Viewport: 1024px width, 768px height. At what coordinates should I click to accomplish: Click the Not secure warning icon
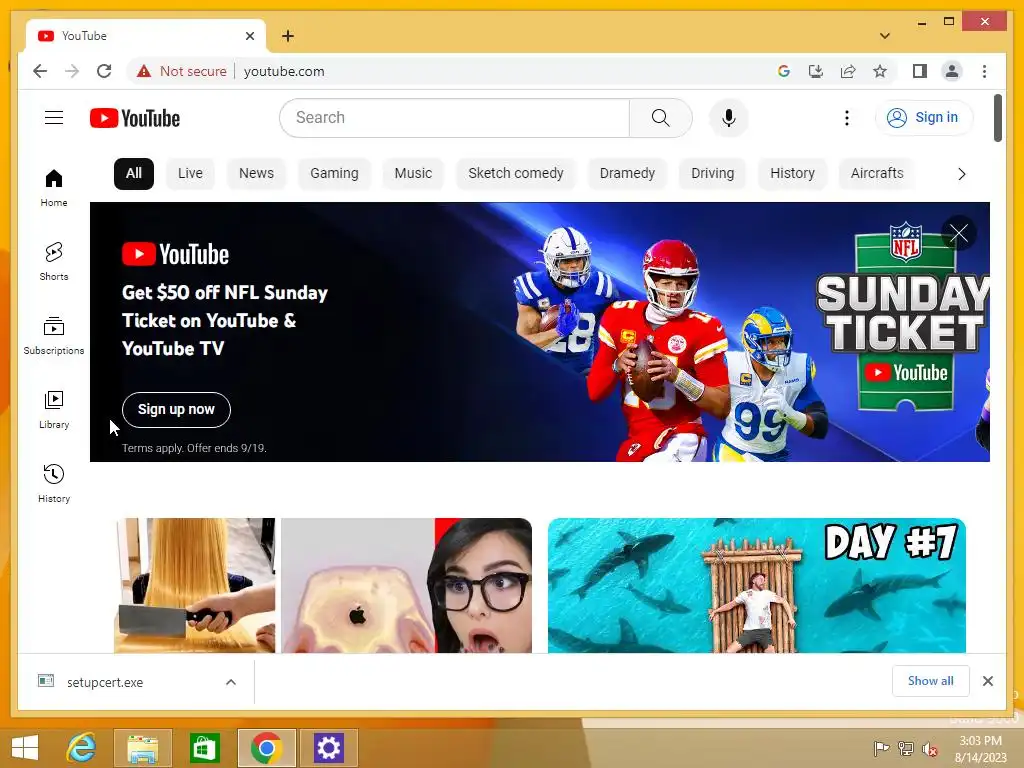pos(144,71)
